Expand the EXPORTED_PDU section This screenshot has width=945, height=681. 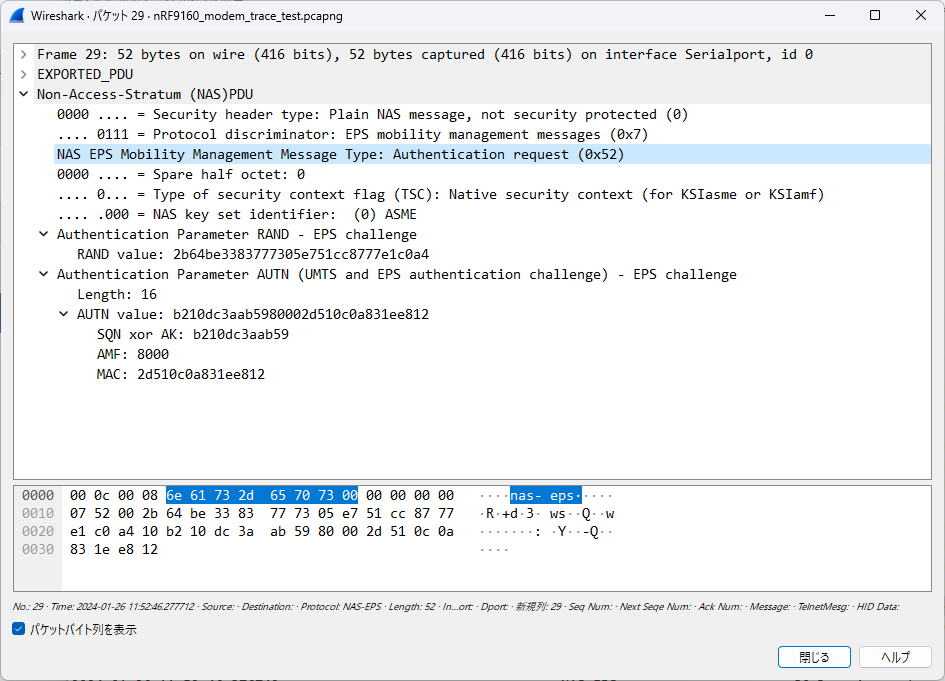[24, 74]
